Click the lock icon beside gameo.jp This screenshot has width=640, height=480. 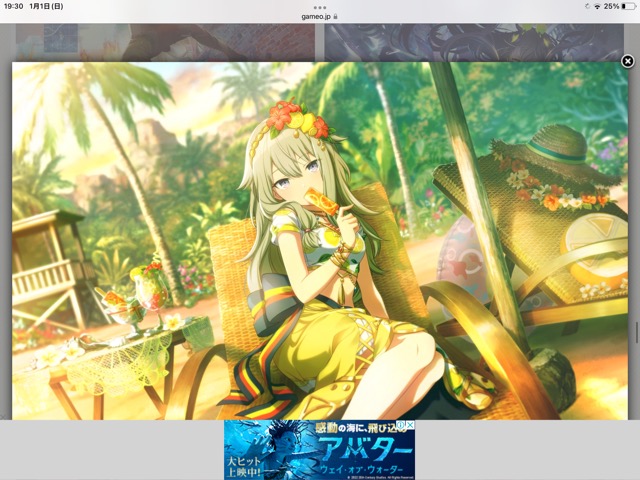(336, 16)
